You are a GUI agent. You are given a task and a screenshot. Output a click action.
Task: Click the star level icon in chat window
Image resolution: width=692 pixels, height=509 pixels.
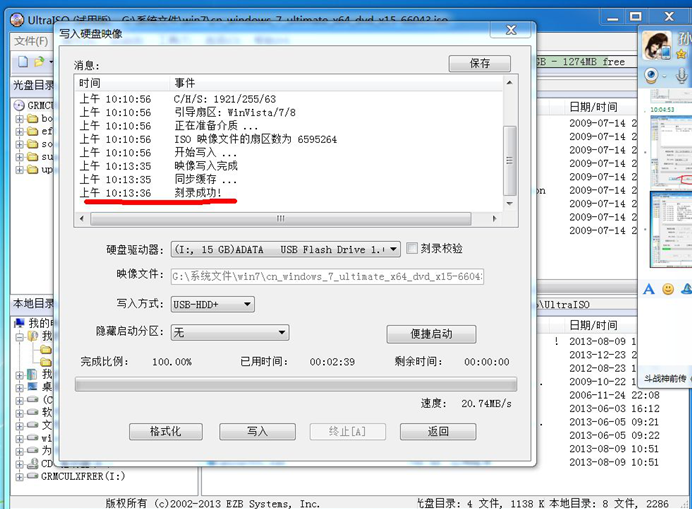pyautogui.click(x=681, y=54)
